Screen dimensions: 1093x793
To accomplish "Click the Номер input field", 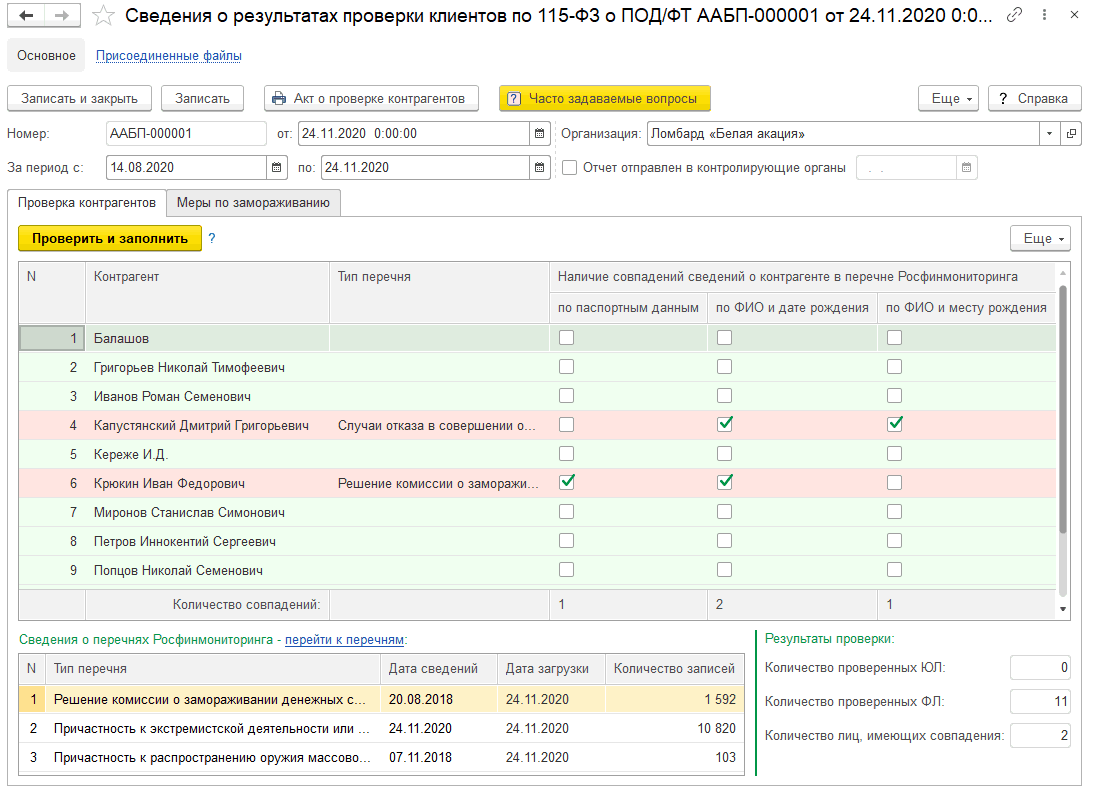I will (x=186, y=133).
